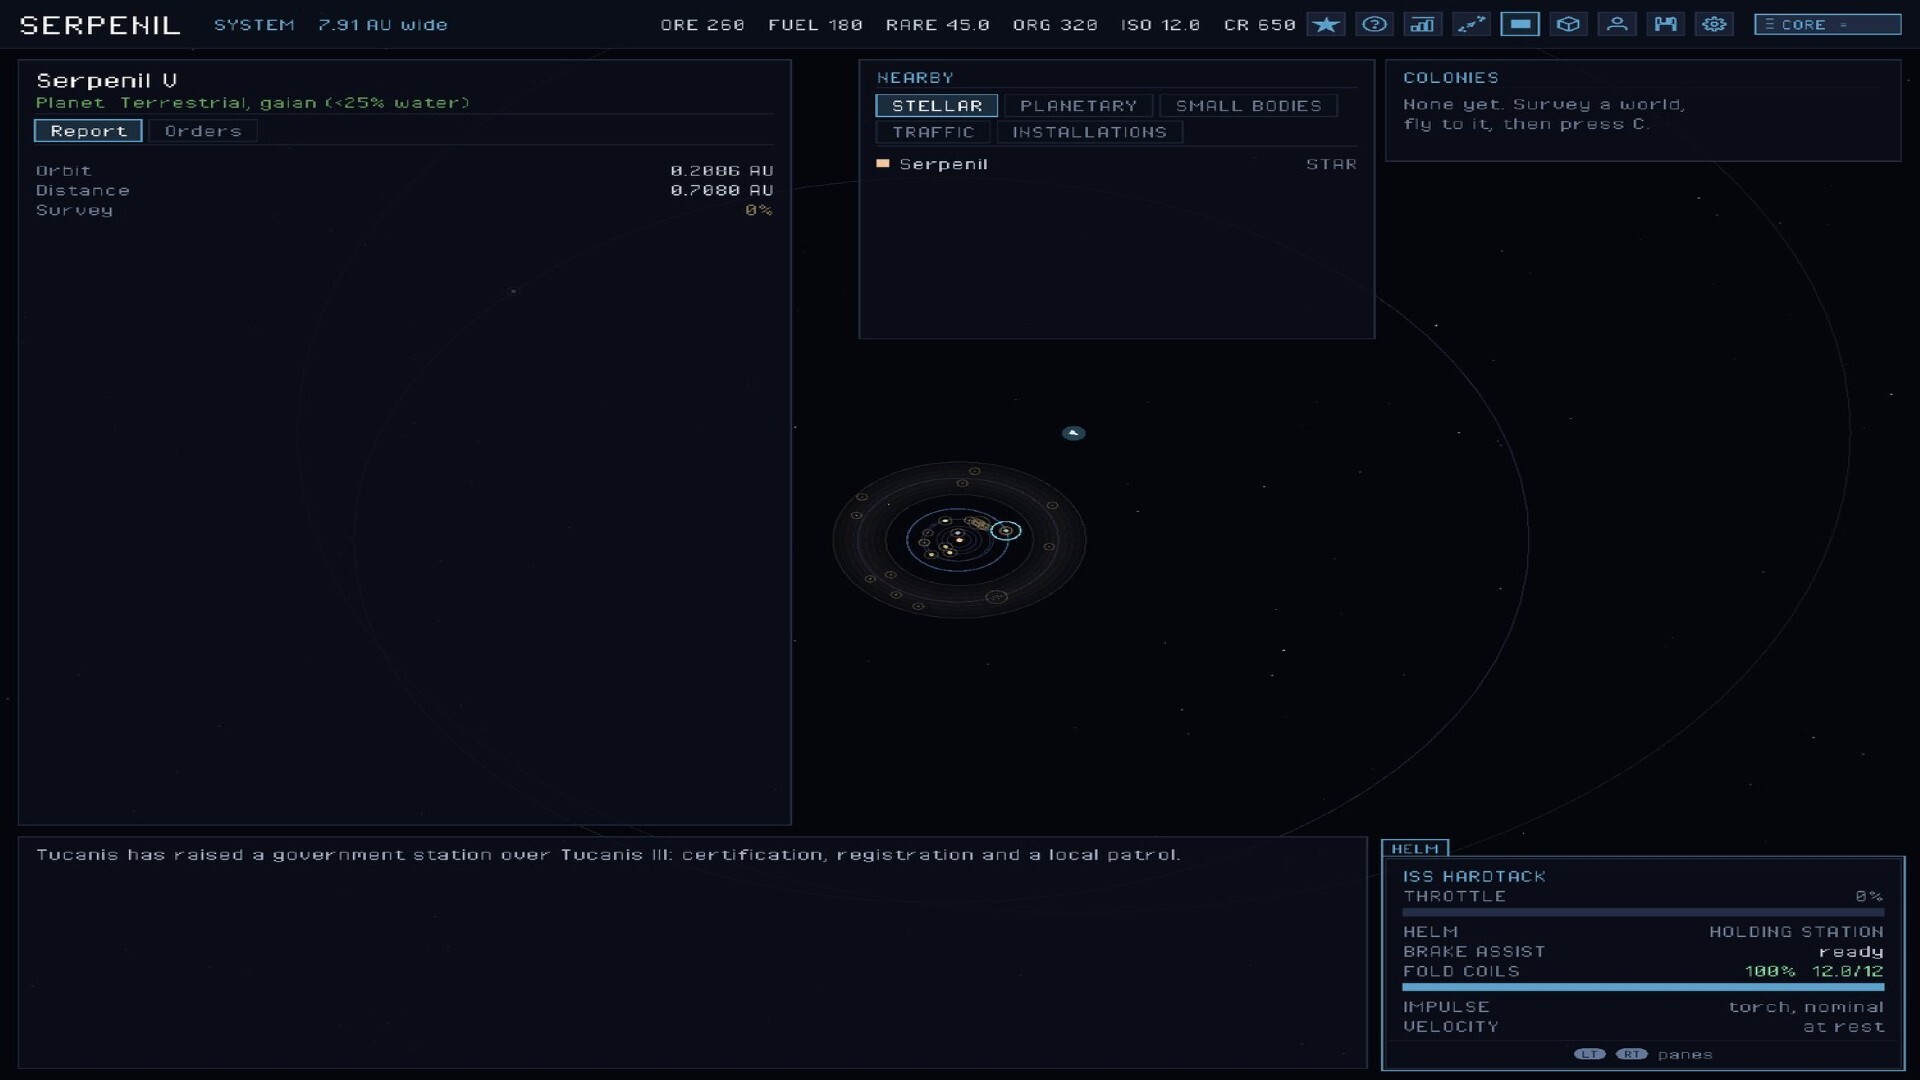Click the orange square next to Serpenil

pos(883,163)
